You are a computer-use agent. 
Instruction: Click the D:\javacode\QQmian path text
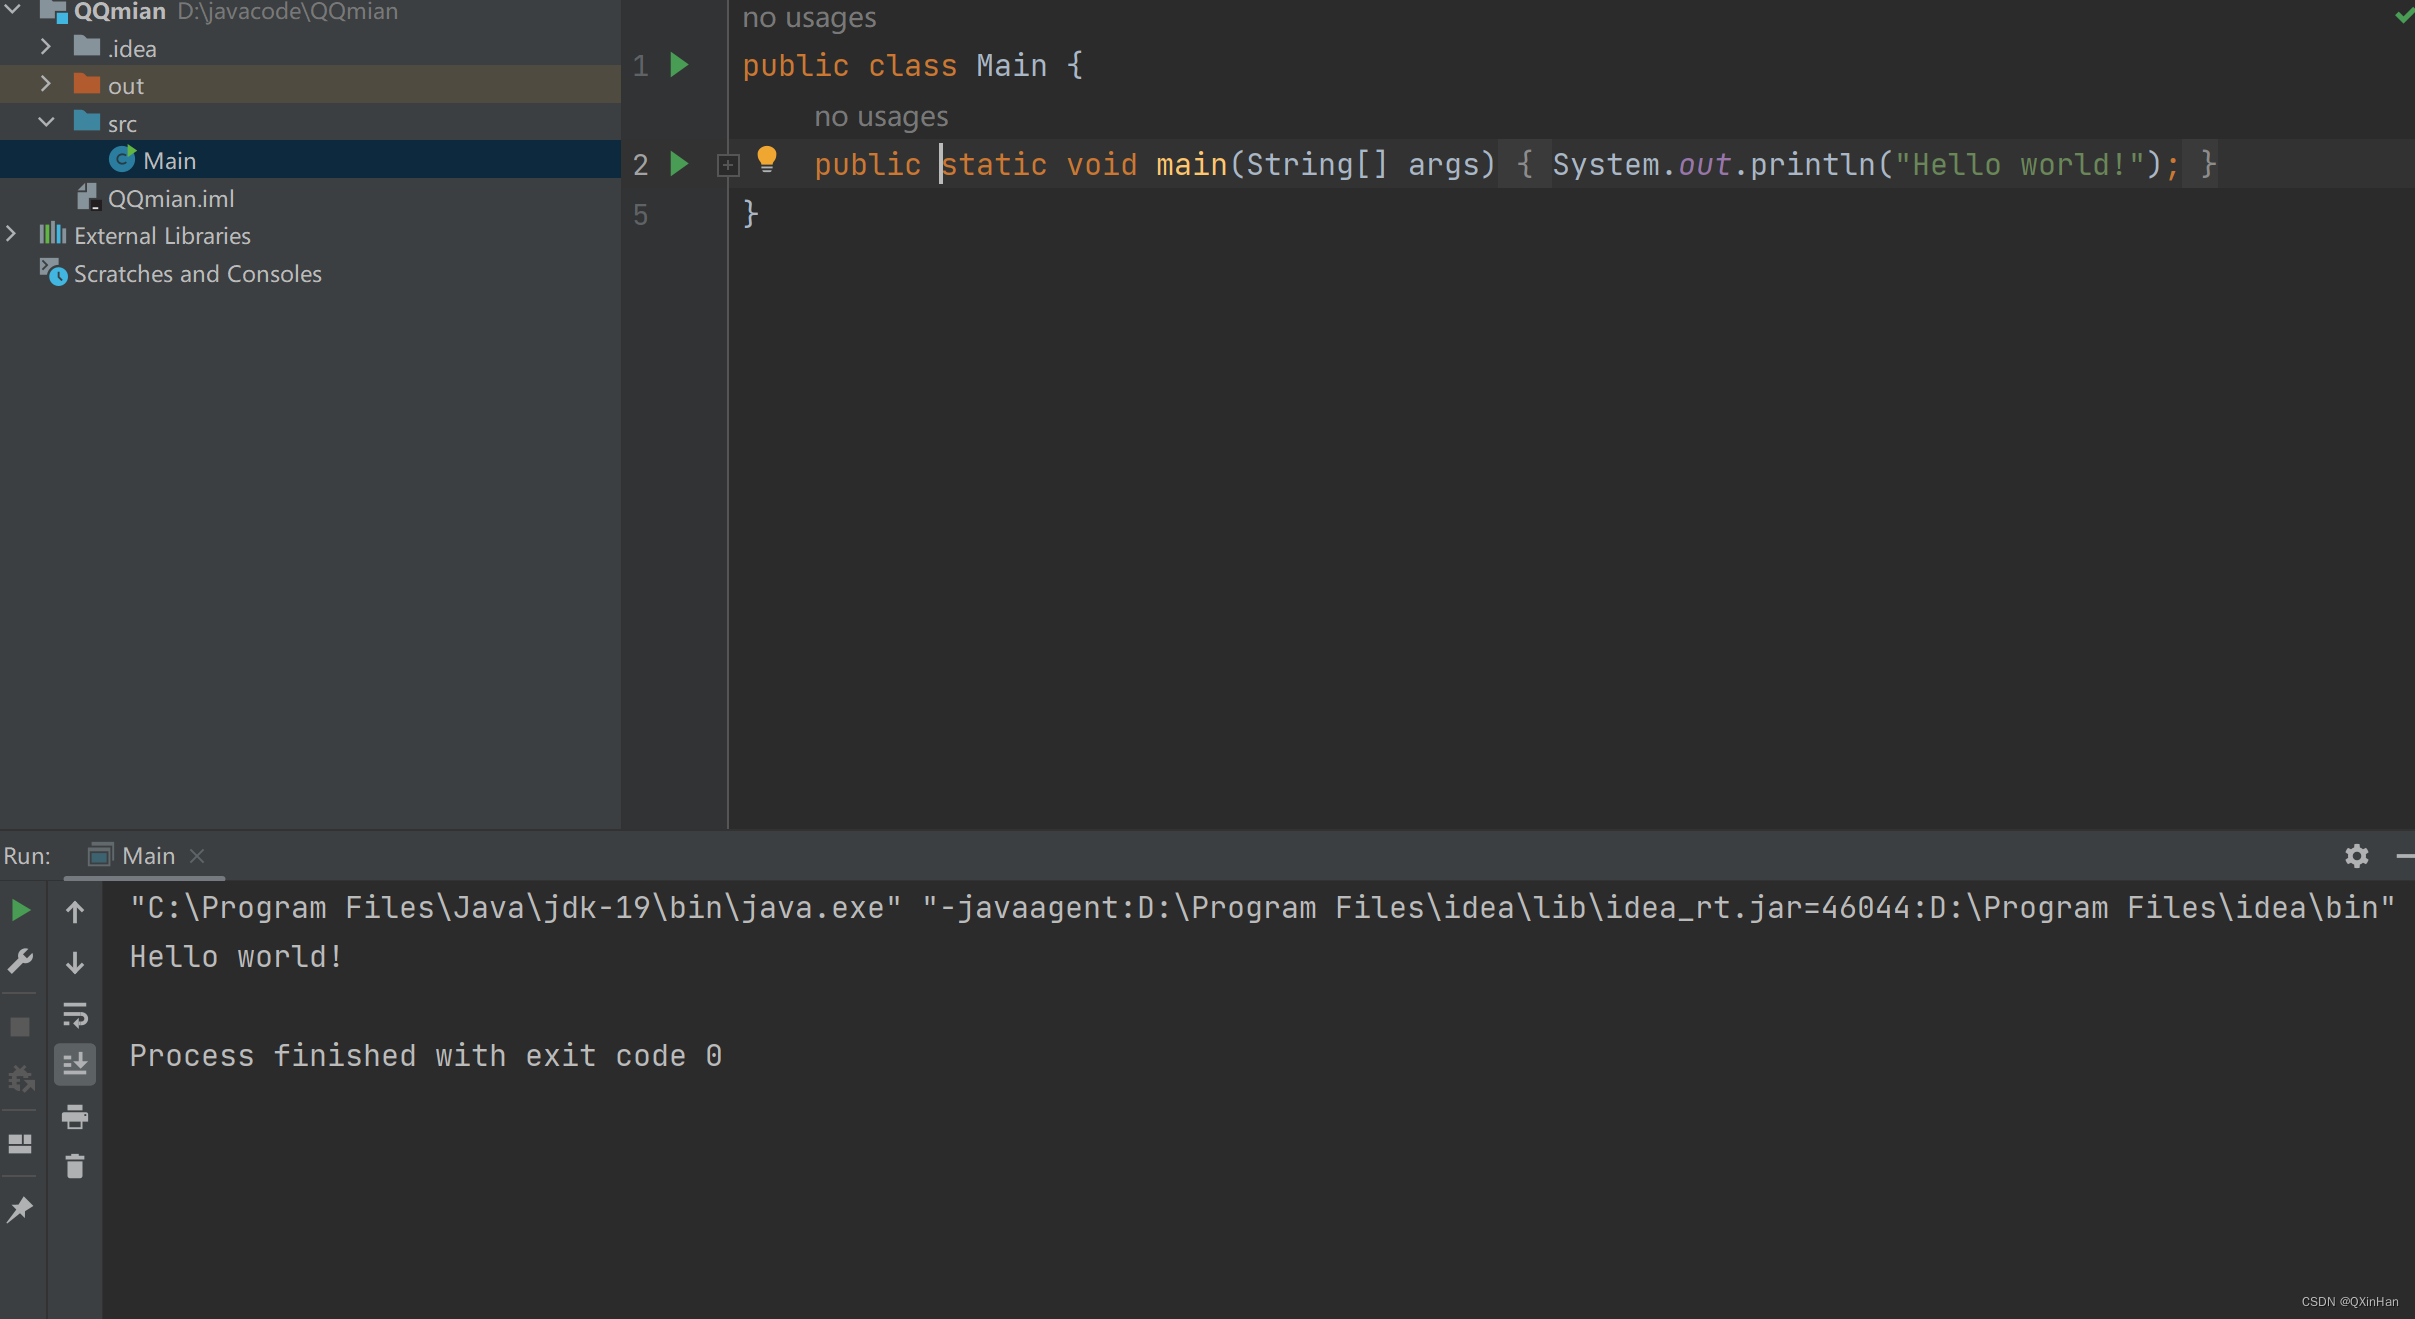tap(288, 12)
